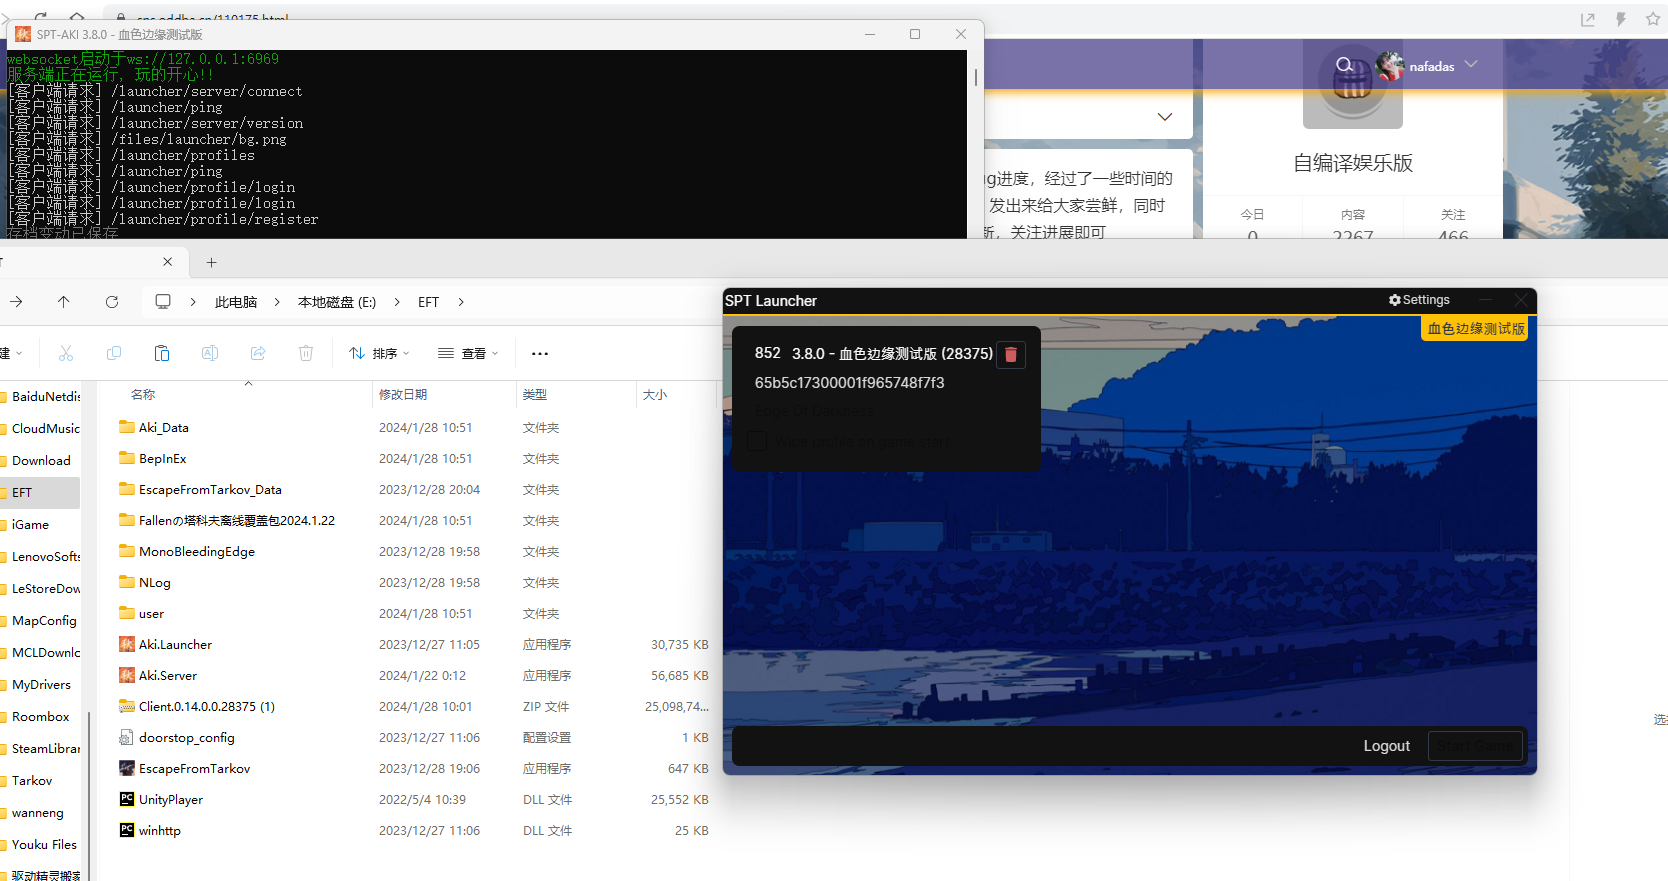Click the Start Game button
The height and width of the screenshot is (881, 1668).
click(x=1475, y=746)
